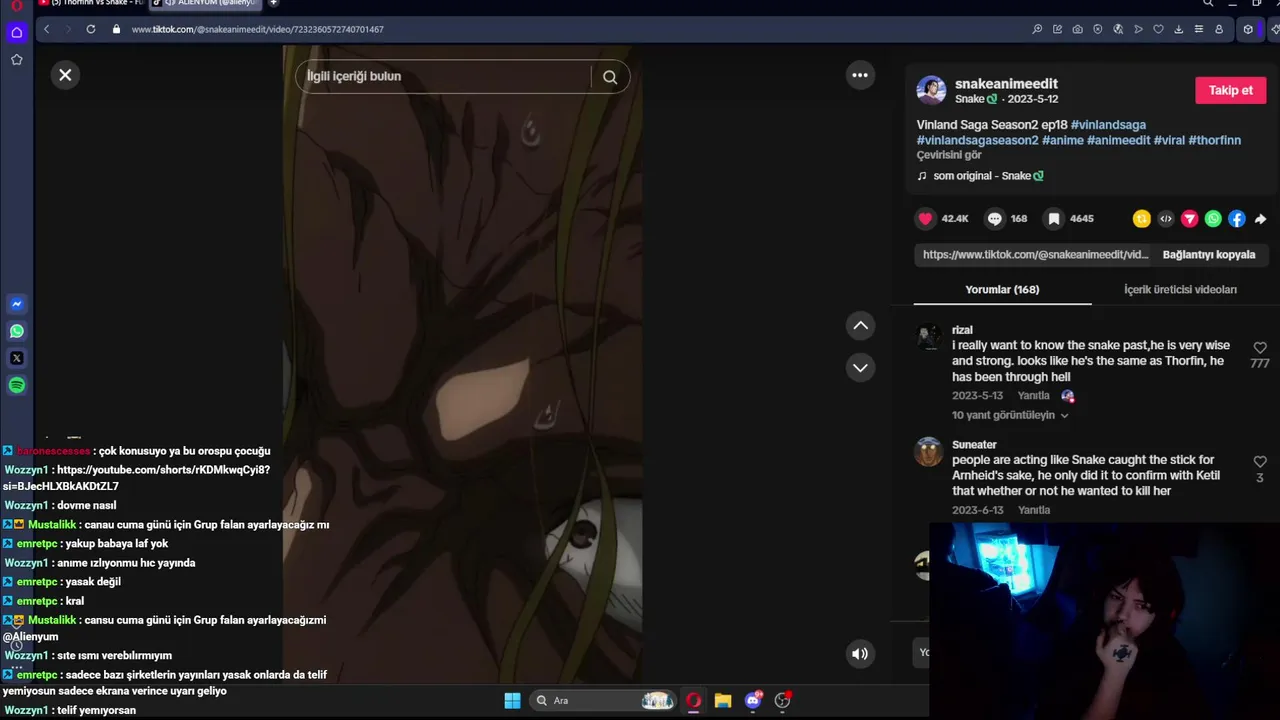Open X (Twitter) in the Opera sidebar

[x=17, y=358]
